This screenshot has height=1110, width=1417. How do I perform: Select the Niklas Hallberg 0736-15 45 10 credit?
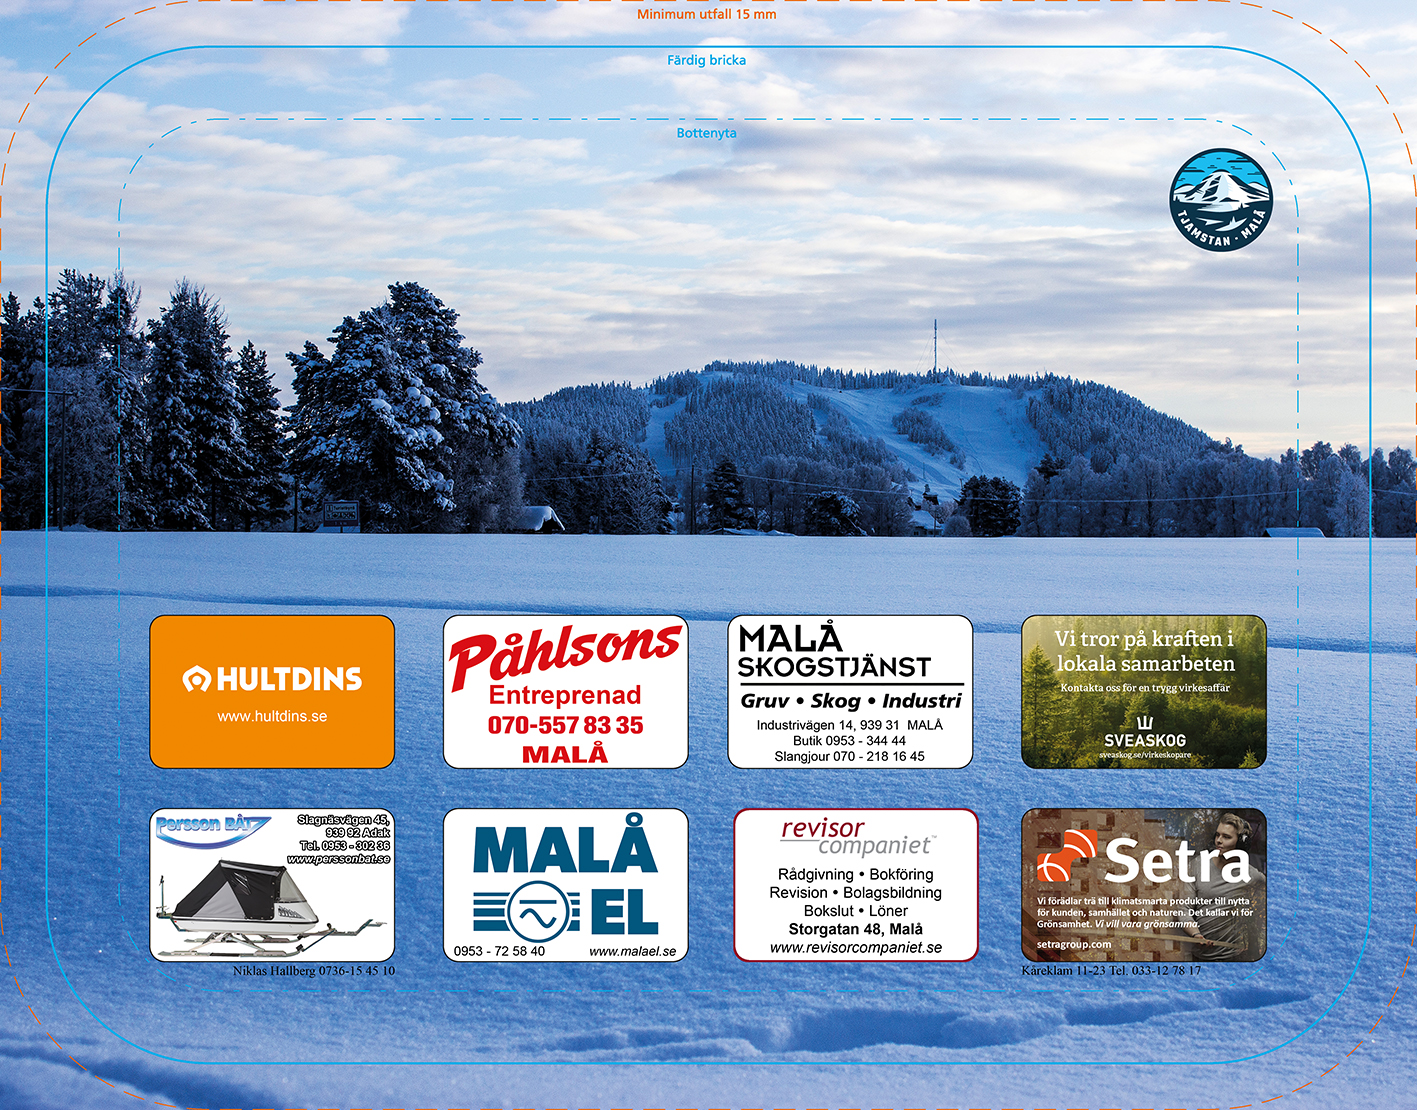(x=314, y=971)
